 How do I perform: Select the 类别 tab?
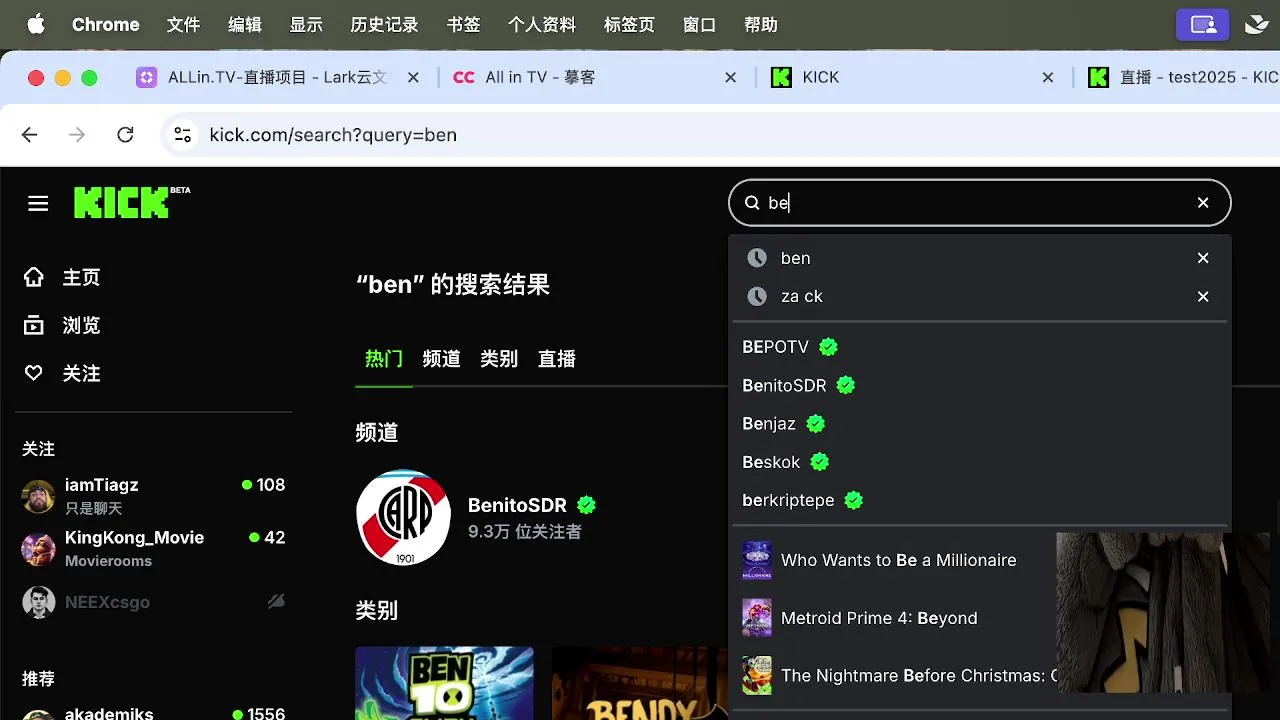tap(499, 359)
